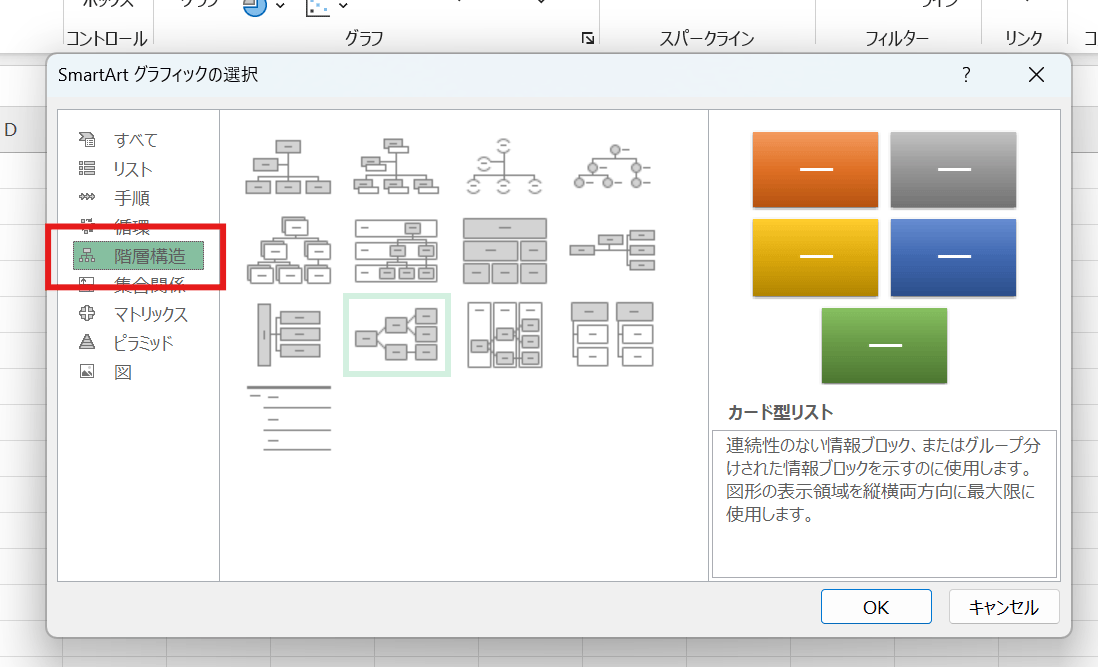Click the OK button
1098x667 pixels.
tap(876, 607)
